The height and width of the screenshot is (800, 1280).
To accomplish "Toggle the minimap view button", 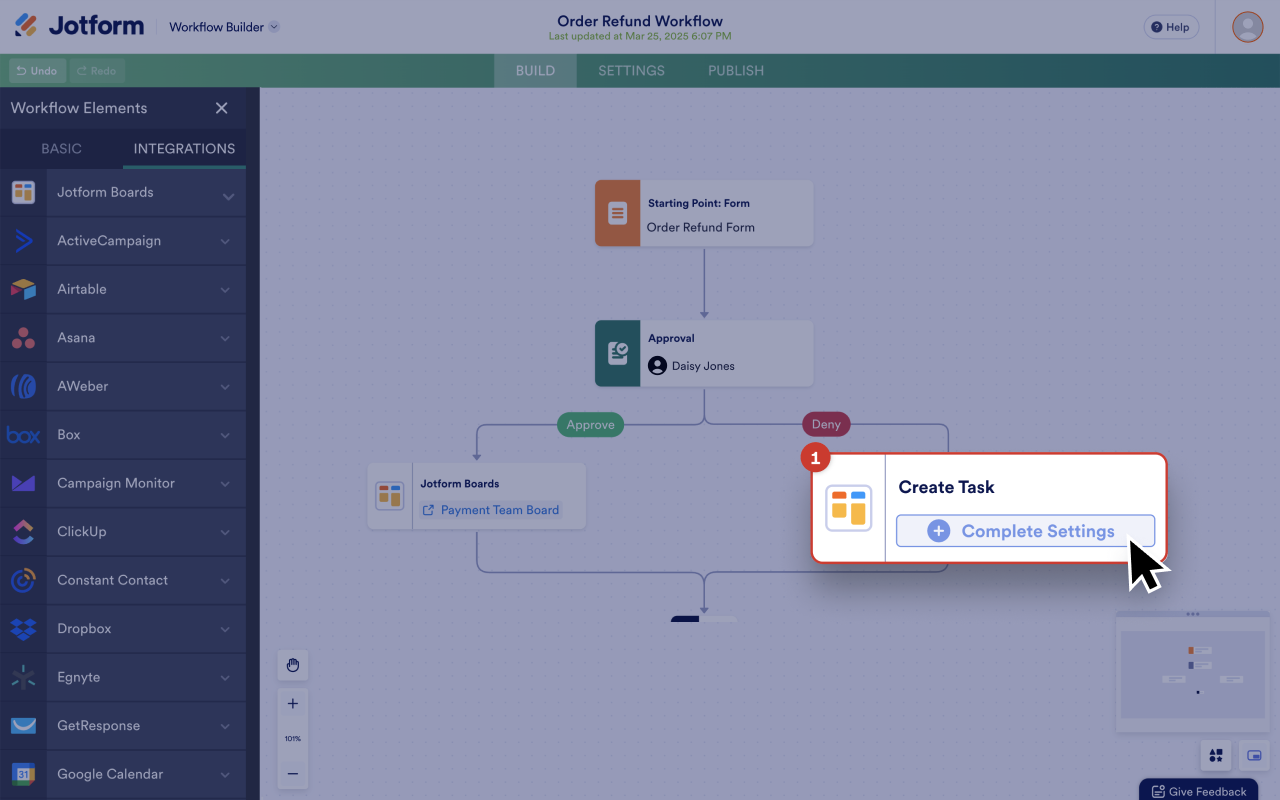I will (x=1254, y=755).
